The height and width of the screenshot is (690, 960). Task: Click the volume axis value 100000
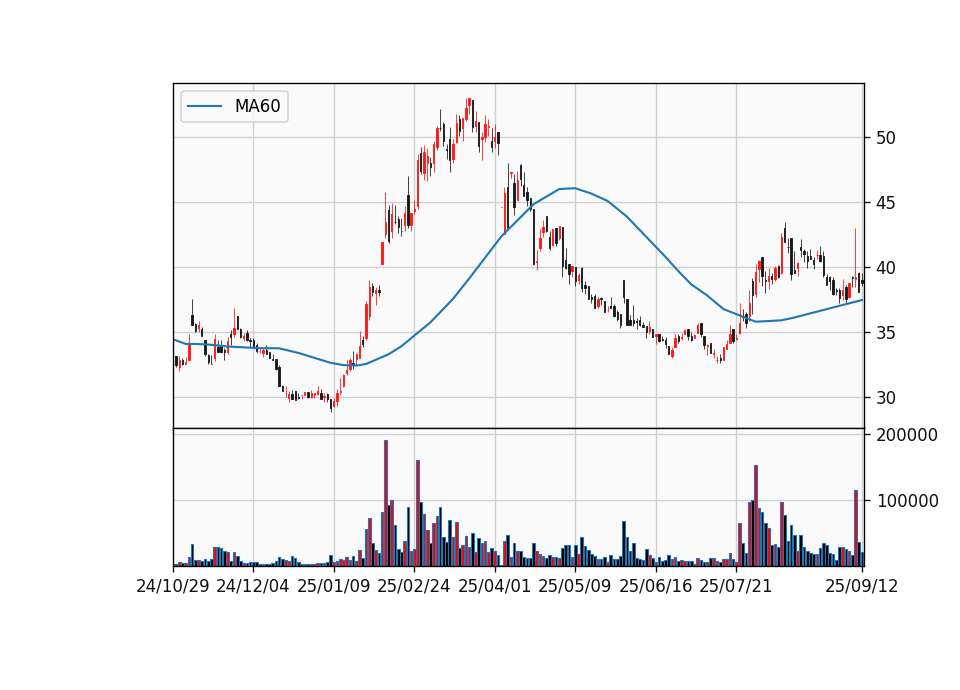(907, 501)
